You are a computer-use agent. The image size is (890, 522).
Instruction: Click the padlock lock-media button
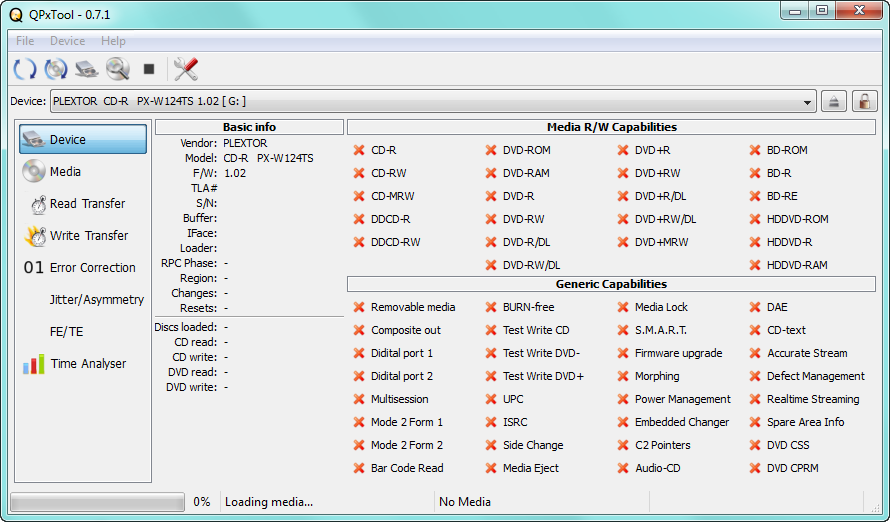pos(864,102)
